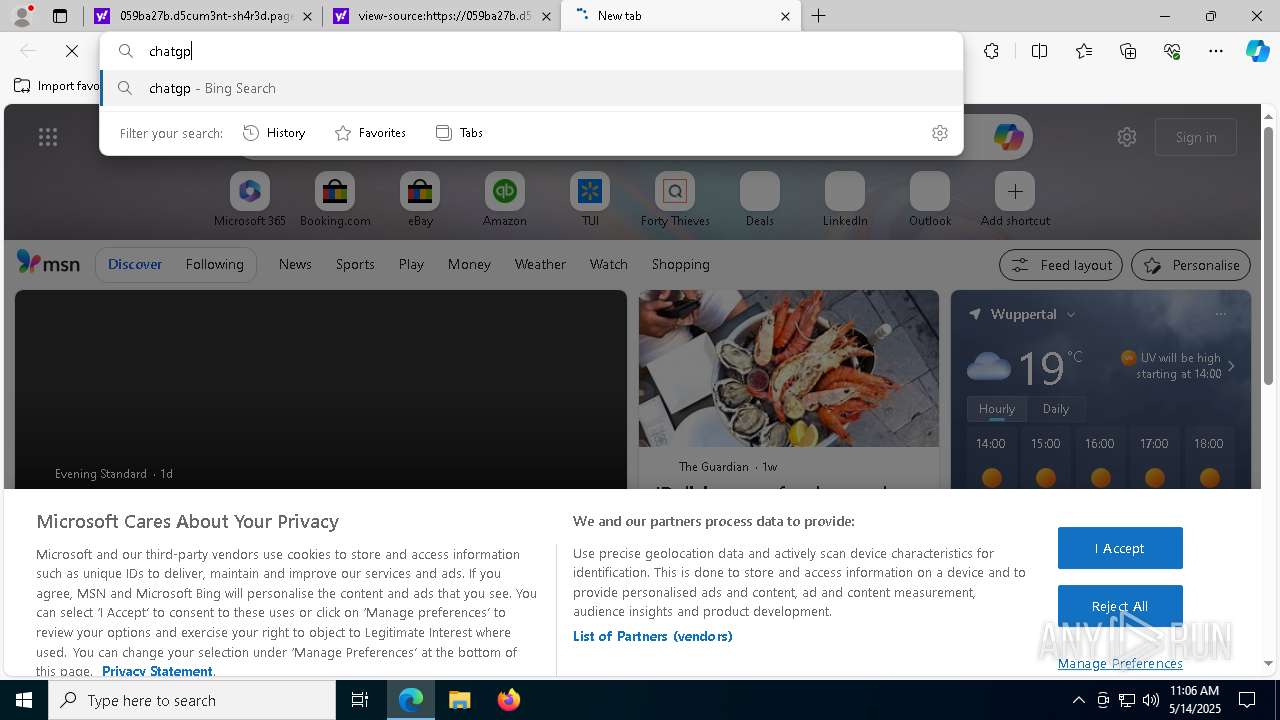Select the Following feed tab
The image size is (1280, 720).
point(214,264)
